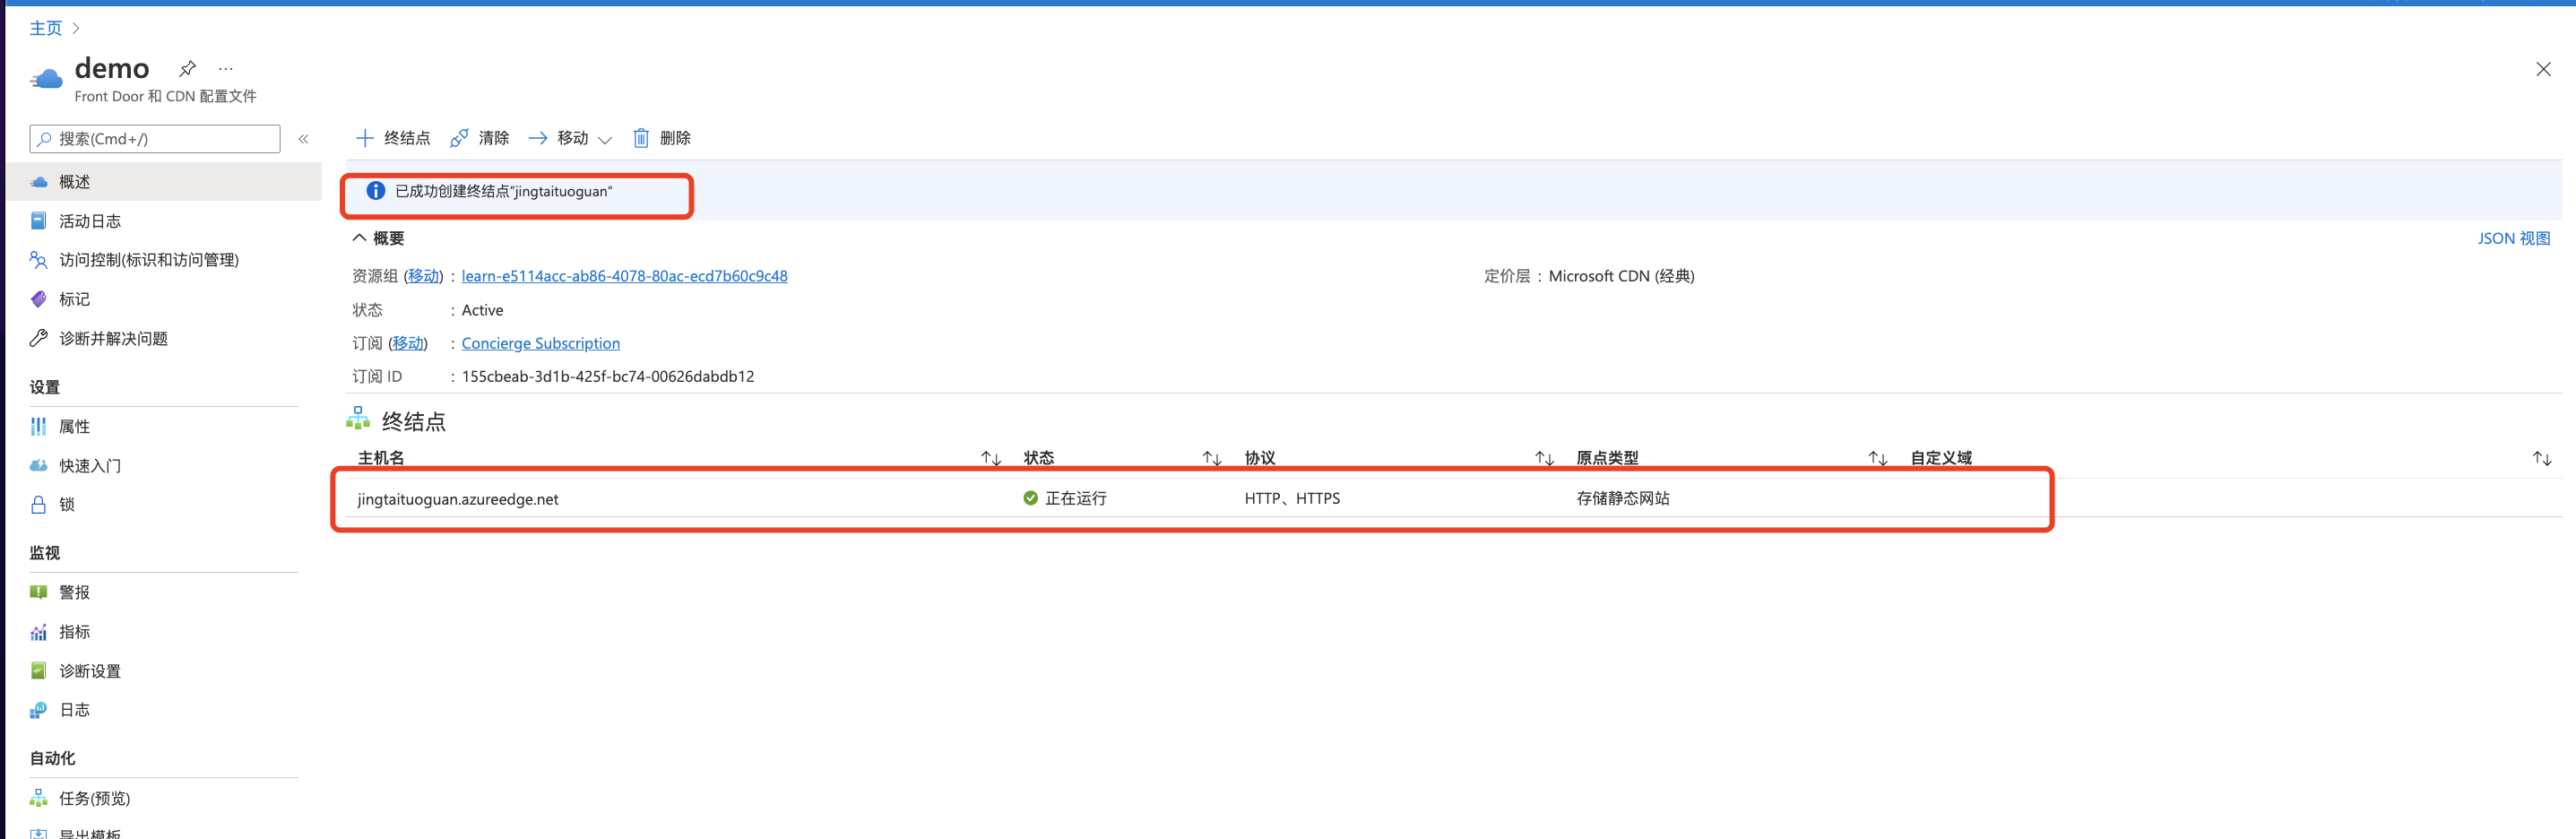Sort endpoints by 原点类型 column
2576x839 pixels.
[x=1878, y=458]
